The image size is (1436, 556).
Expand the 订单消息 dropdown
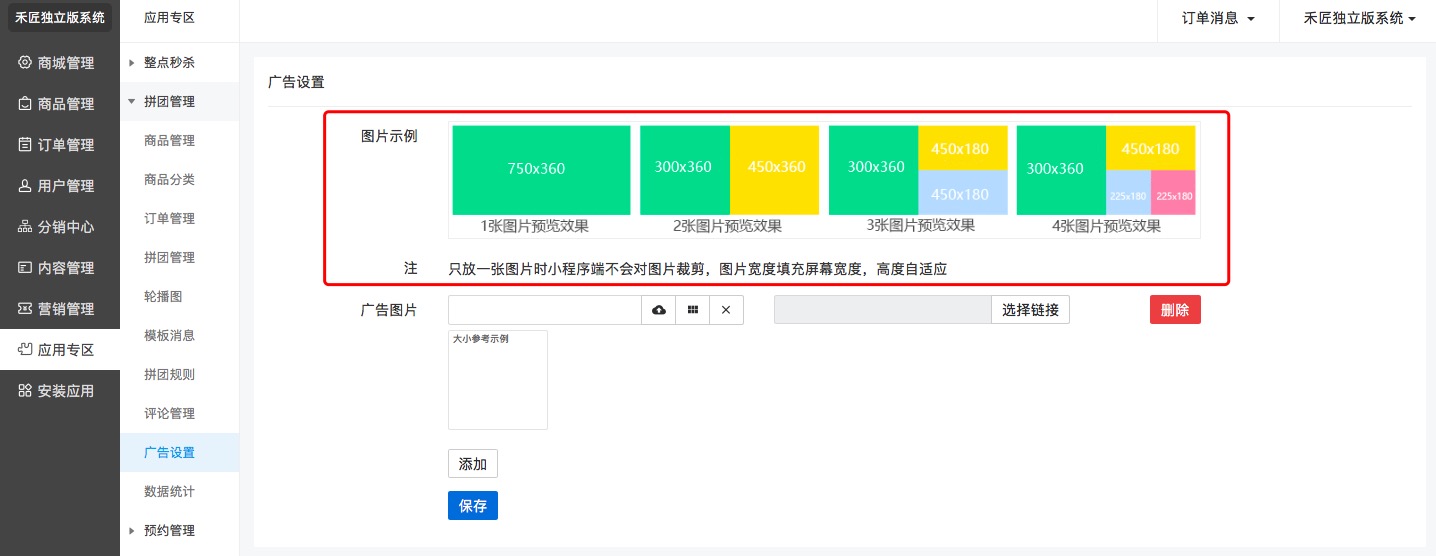1217,18
